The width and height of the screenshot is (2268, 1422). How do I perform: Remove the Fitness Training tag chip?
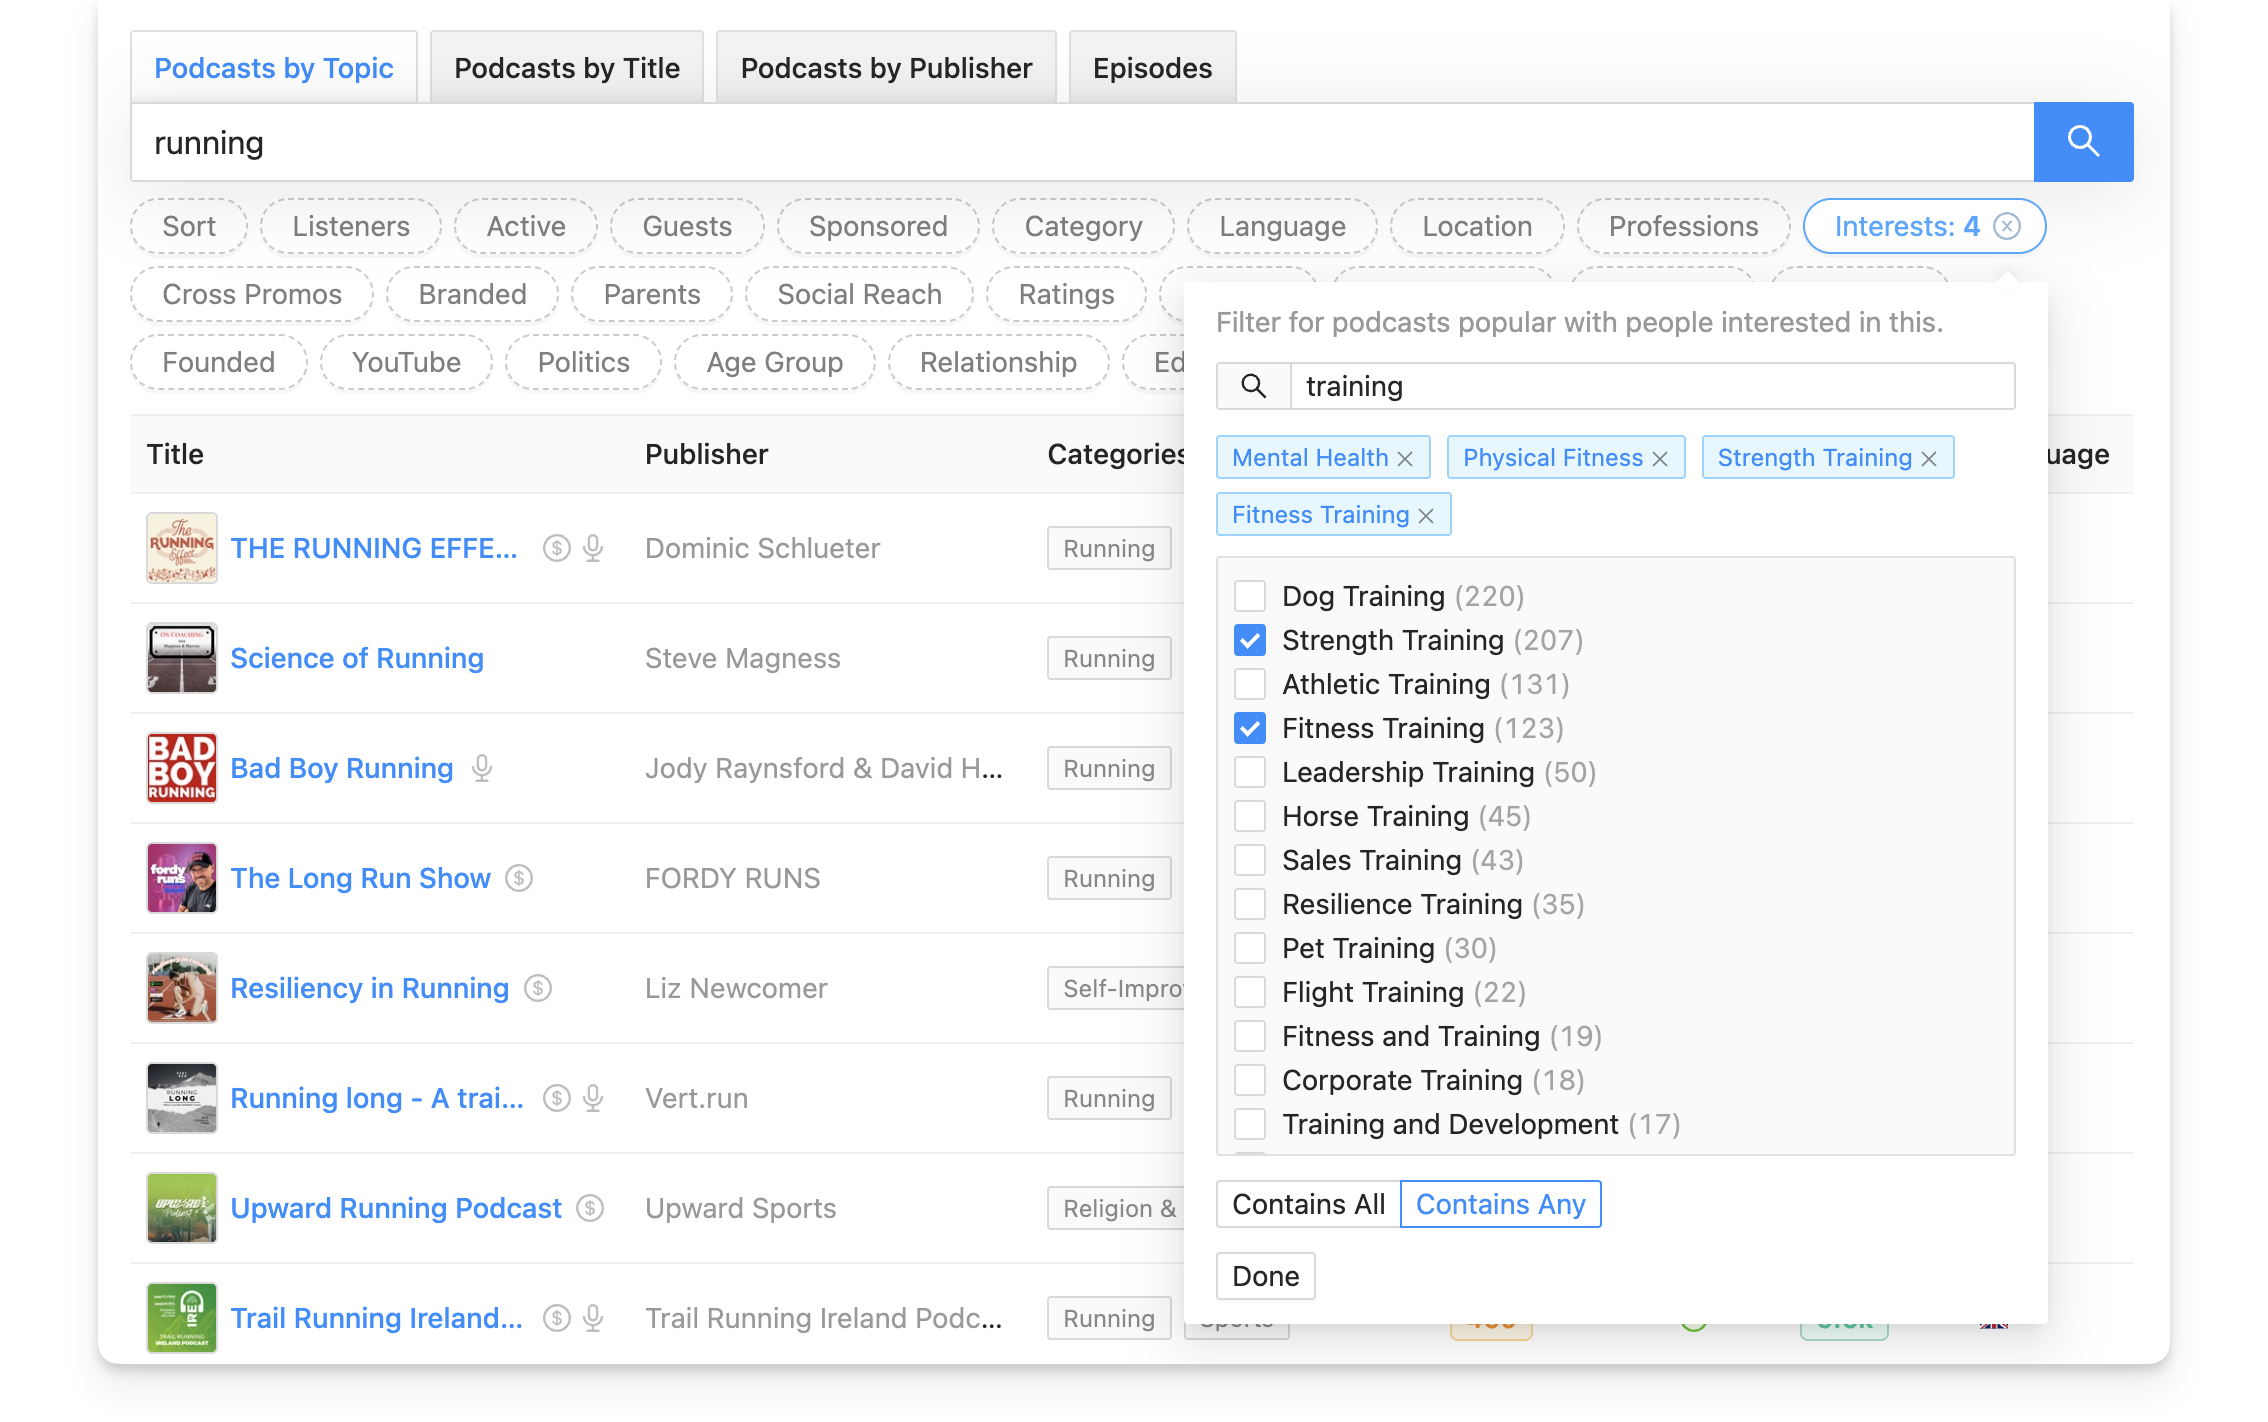[1426, 515]
